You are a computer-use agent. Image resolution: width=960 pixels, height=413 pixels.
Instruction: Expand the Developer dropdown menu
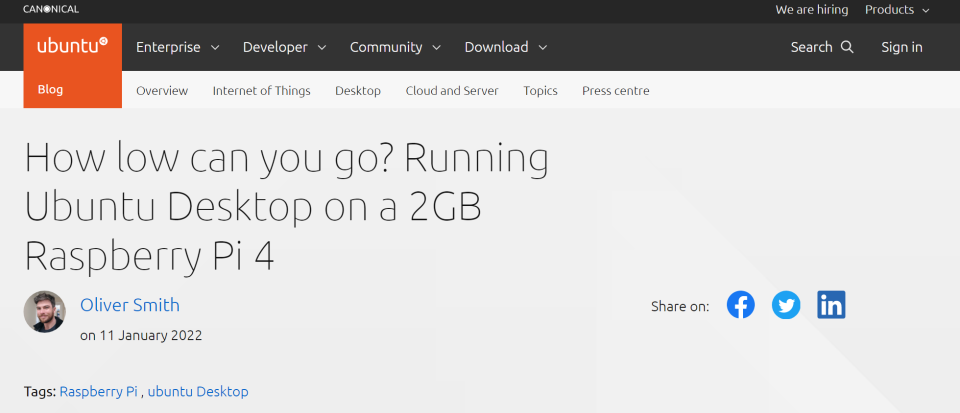coord(285,47)
